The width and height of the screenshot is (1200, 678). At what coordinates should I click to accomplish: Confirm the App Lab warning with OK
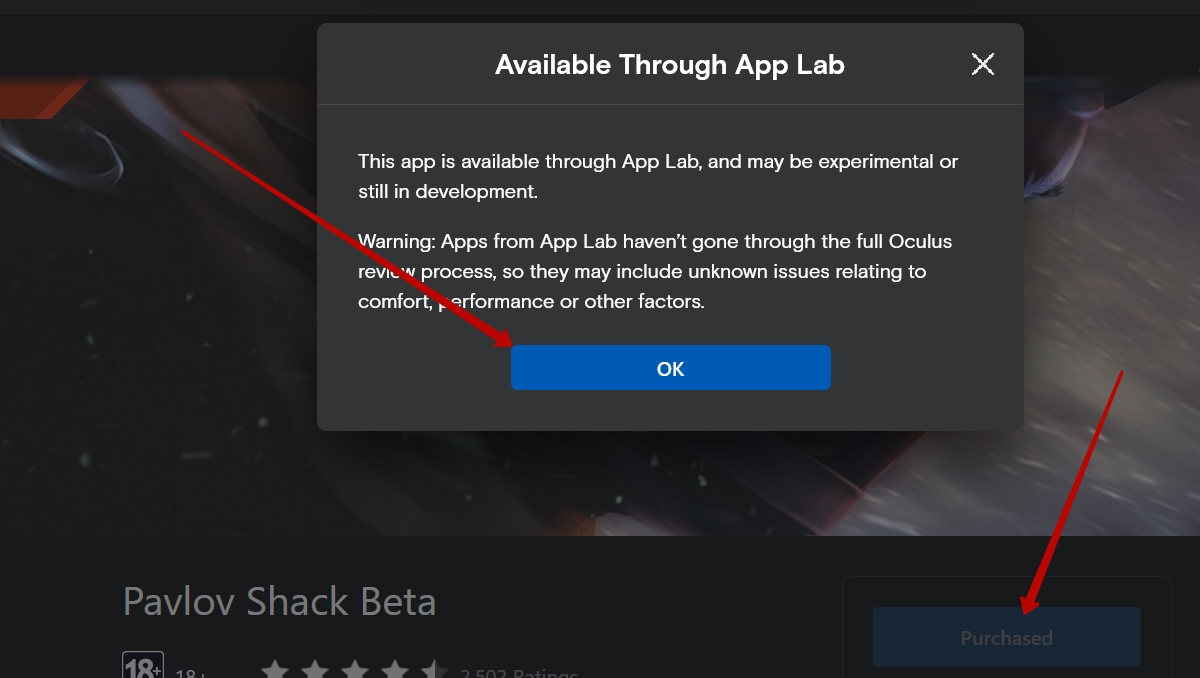[670, 368]
